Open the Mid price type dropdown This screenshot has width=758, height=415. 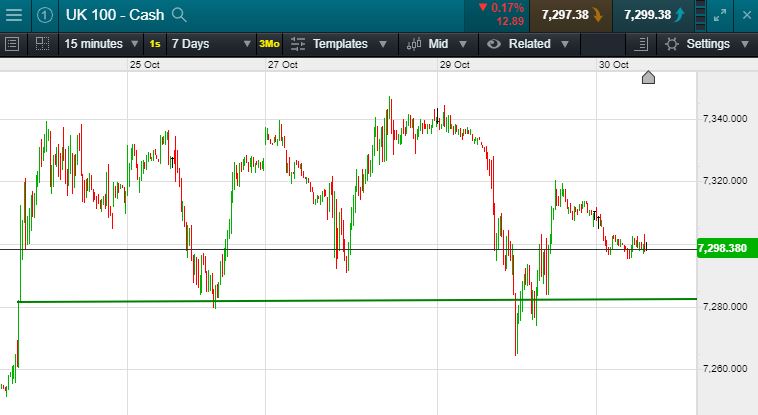coord(438,44)
